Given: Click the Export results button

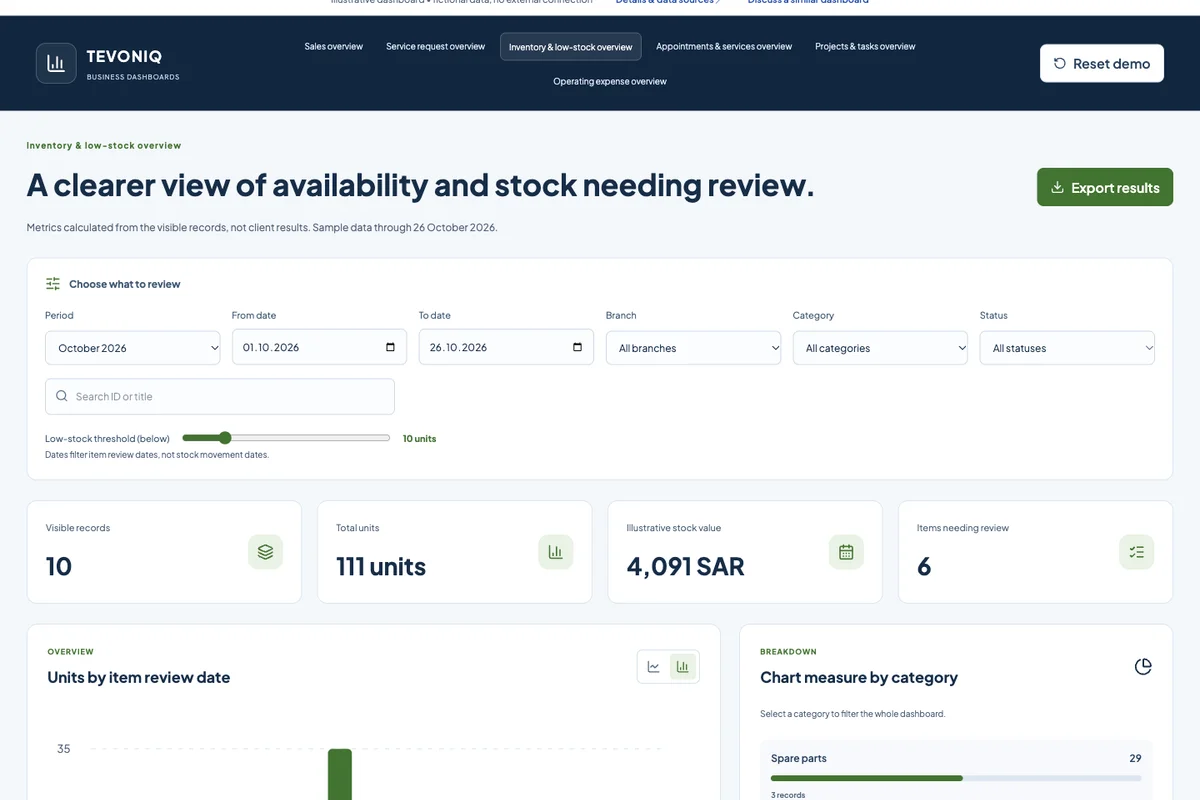Looking at the screenshot, I should [x=1105, y=187].
